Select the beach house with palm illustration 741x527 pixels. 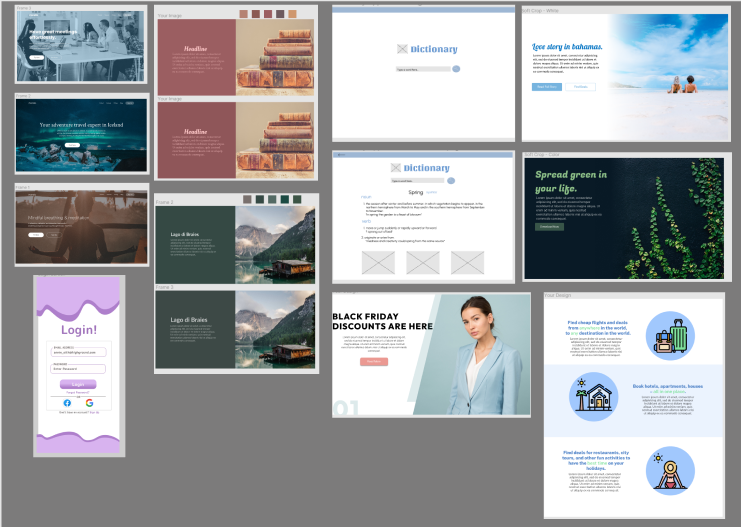[594, 397]
